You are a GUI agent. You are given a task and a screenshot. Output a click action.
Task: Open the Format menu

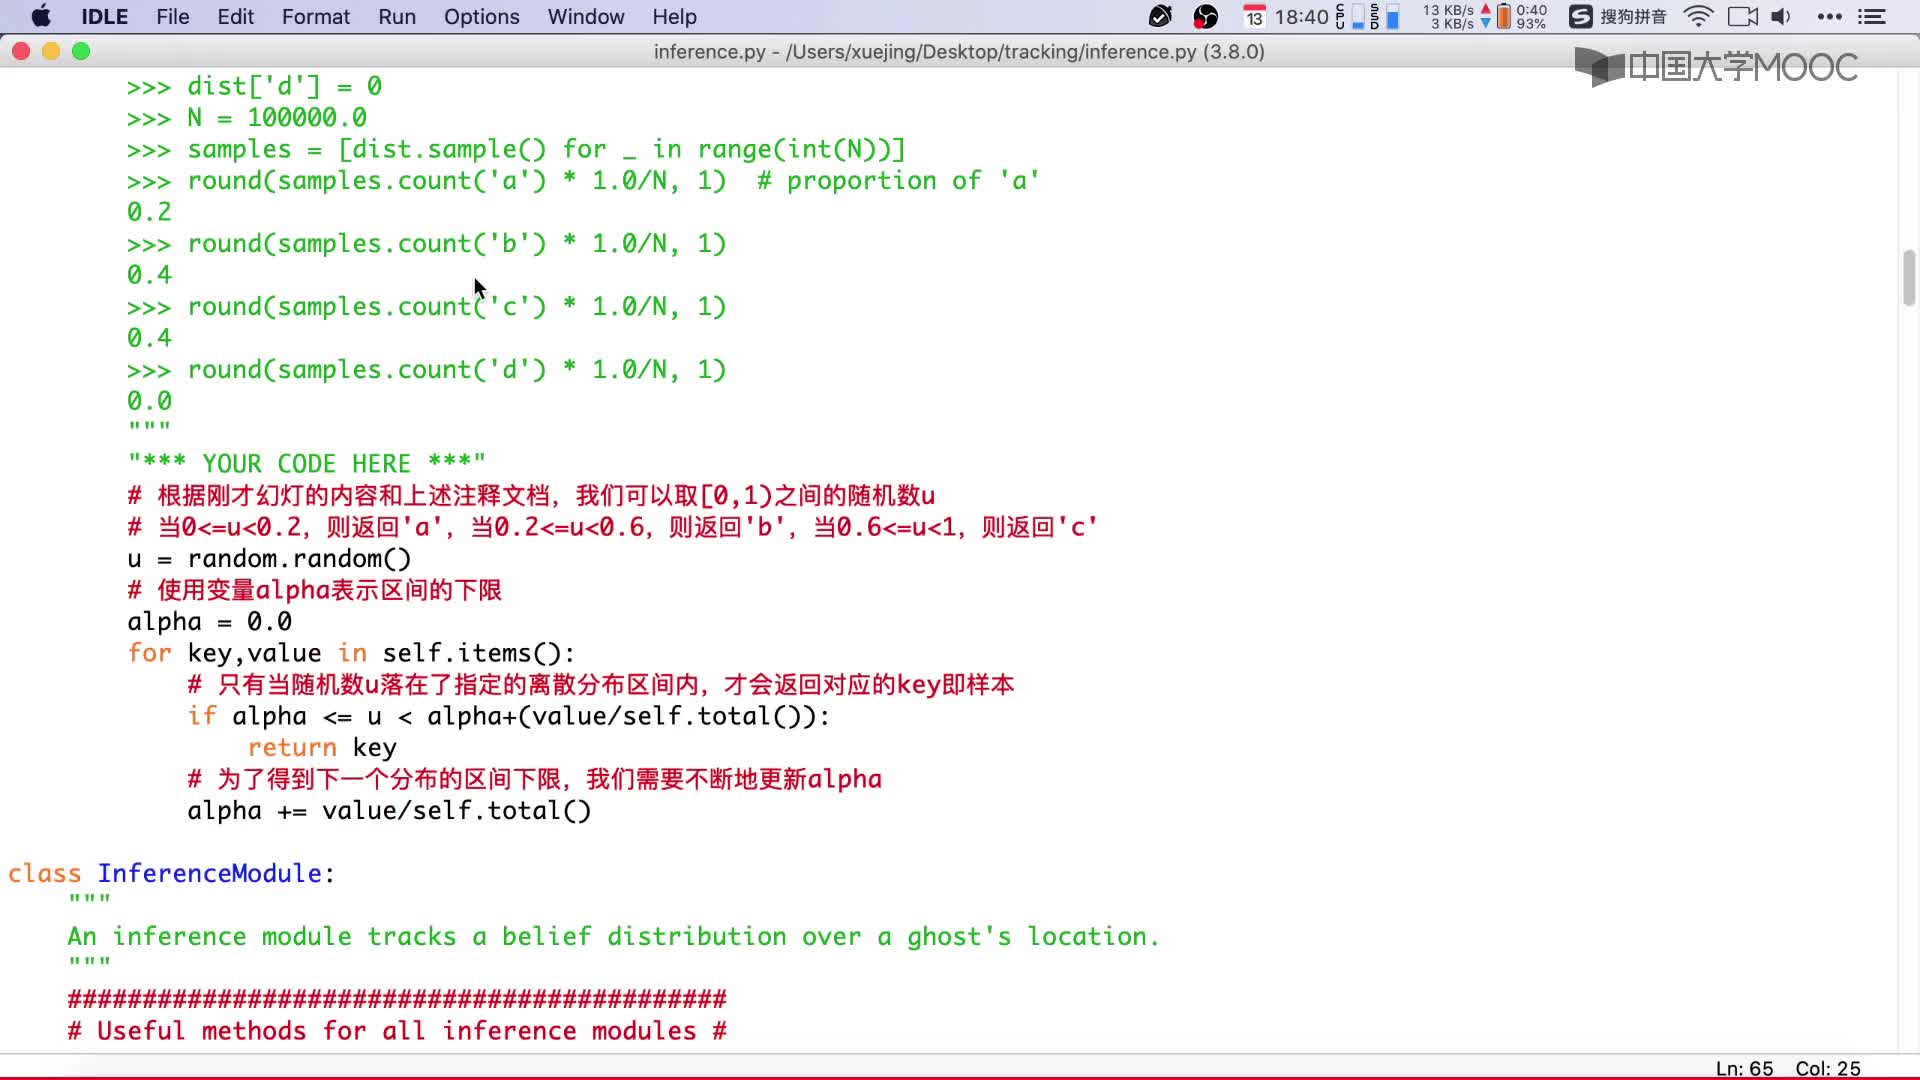[316, 17]
